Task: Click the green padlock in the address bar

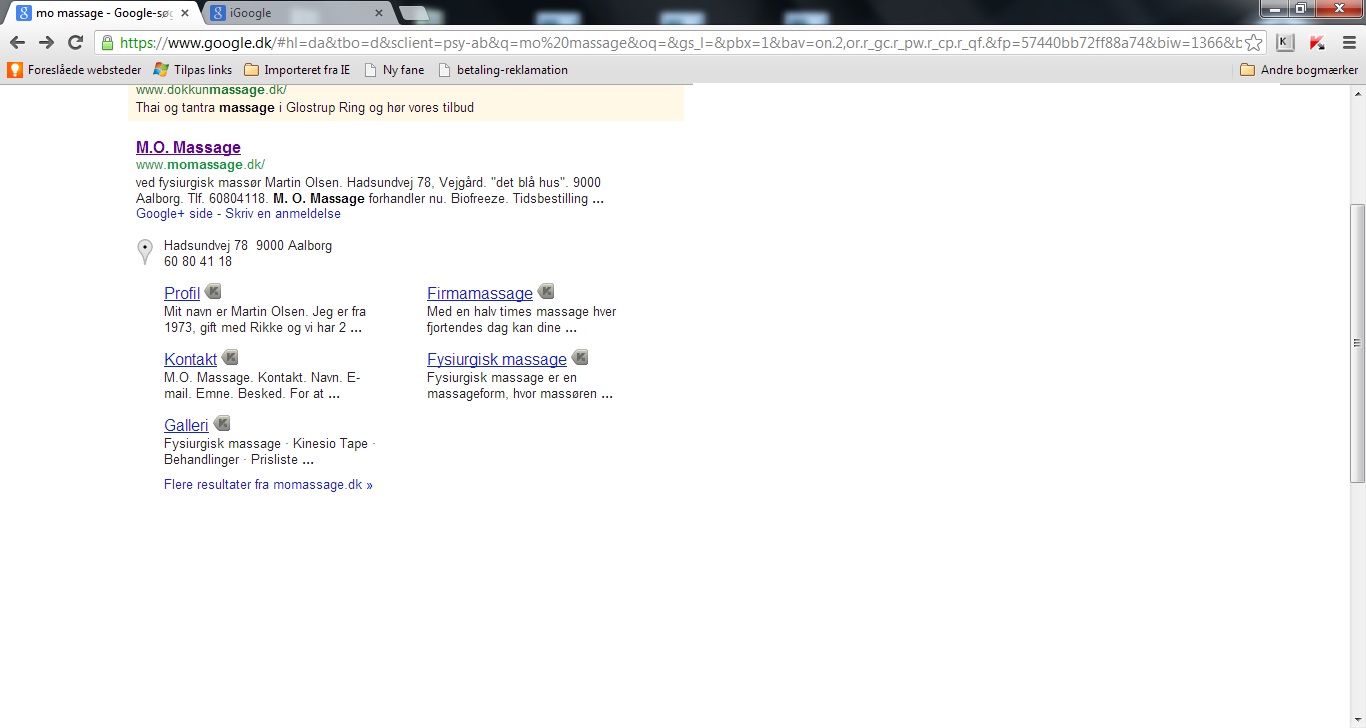Action: coord(107,42)
